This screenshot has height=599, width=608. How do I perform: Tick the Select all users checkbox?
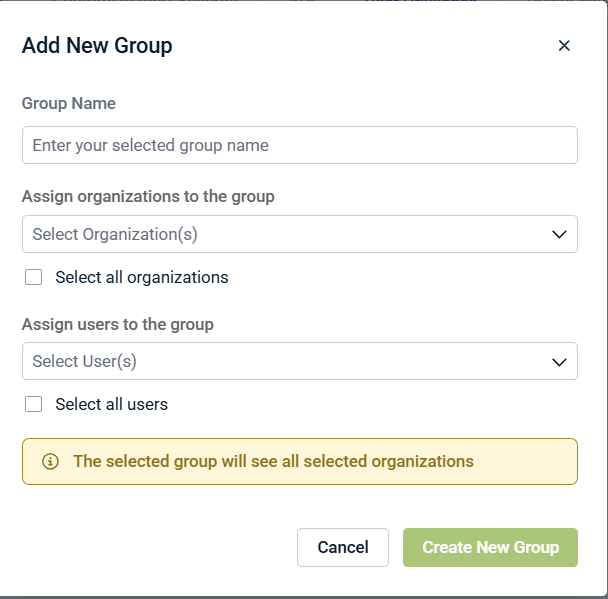[34, 404]
